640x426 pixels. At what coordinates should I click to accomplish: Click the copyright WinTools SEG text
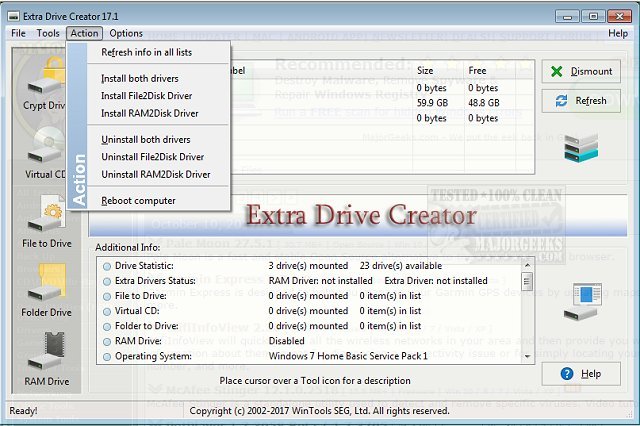point(319,411)
